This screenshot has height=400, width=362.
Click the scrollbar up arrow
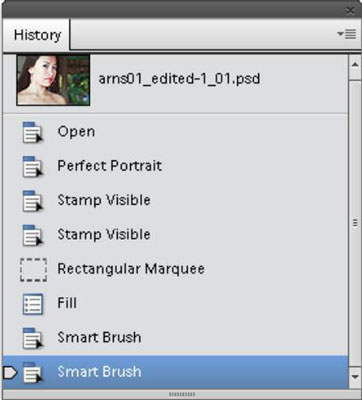tap(355, 65)
